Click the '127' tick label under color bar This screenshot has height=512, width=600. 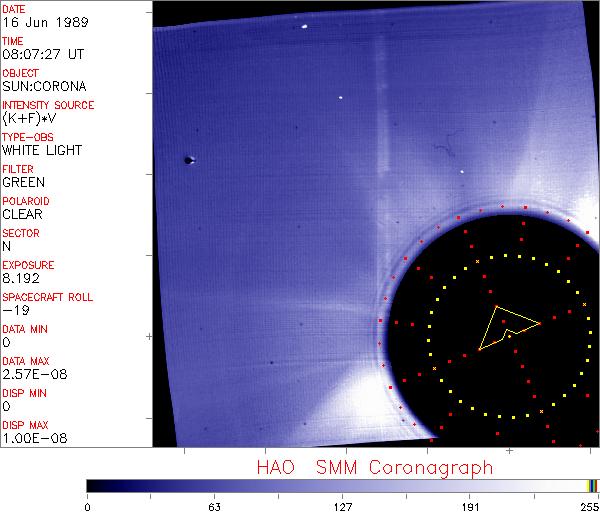[x=342, y=506]
